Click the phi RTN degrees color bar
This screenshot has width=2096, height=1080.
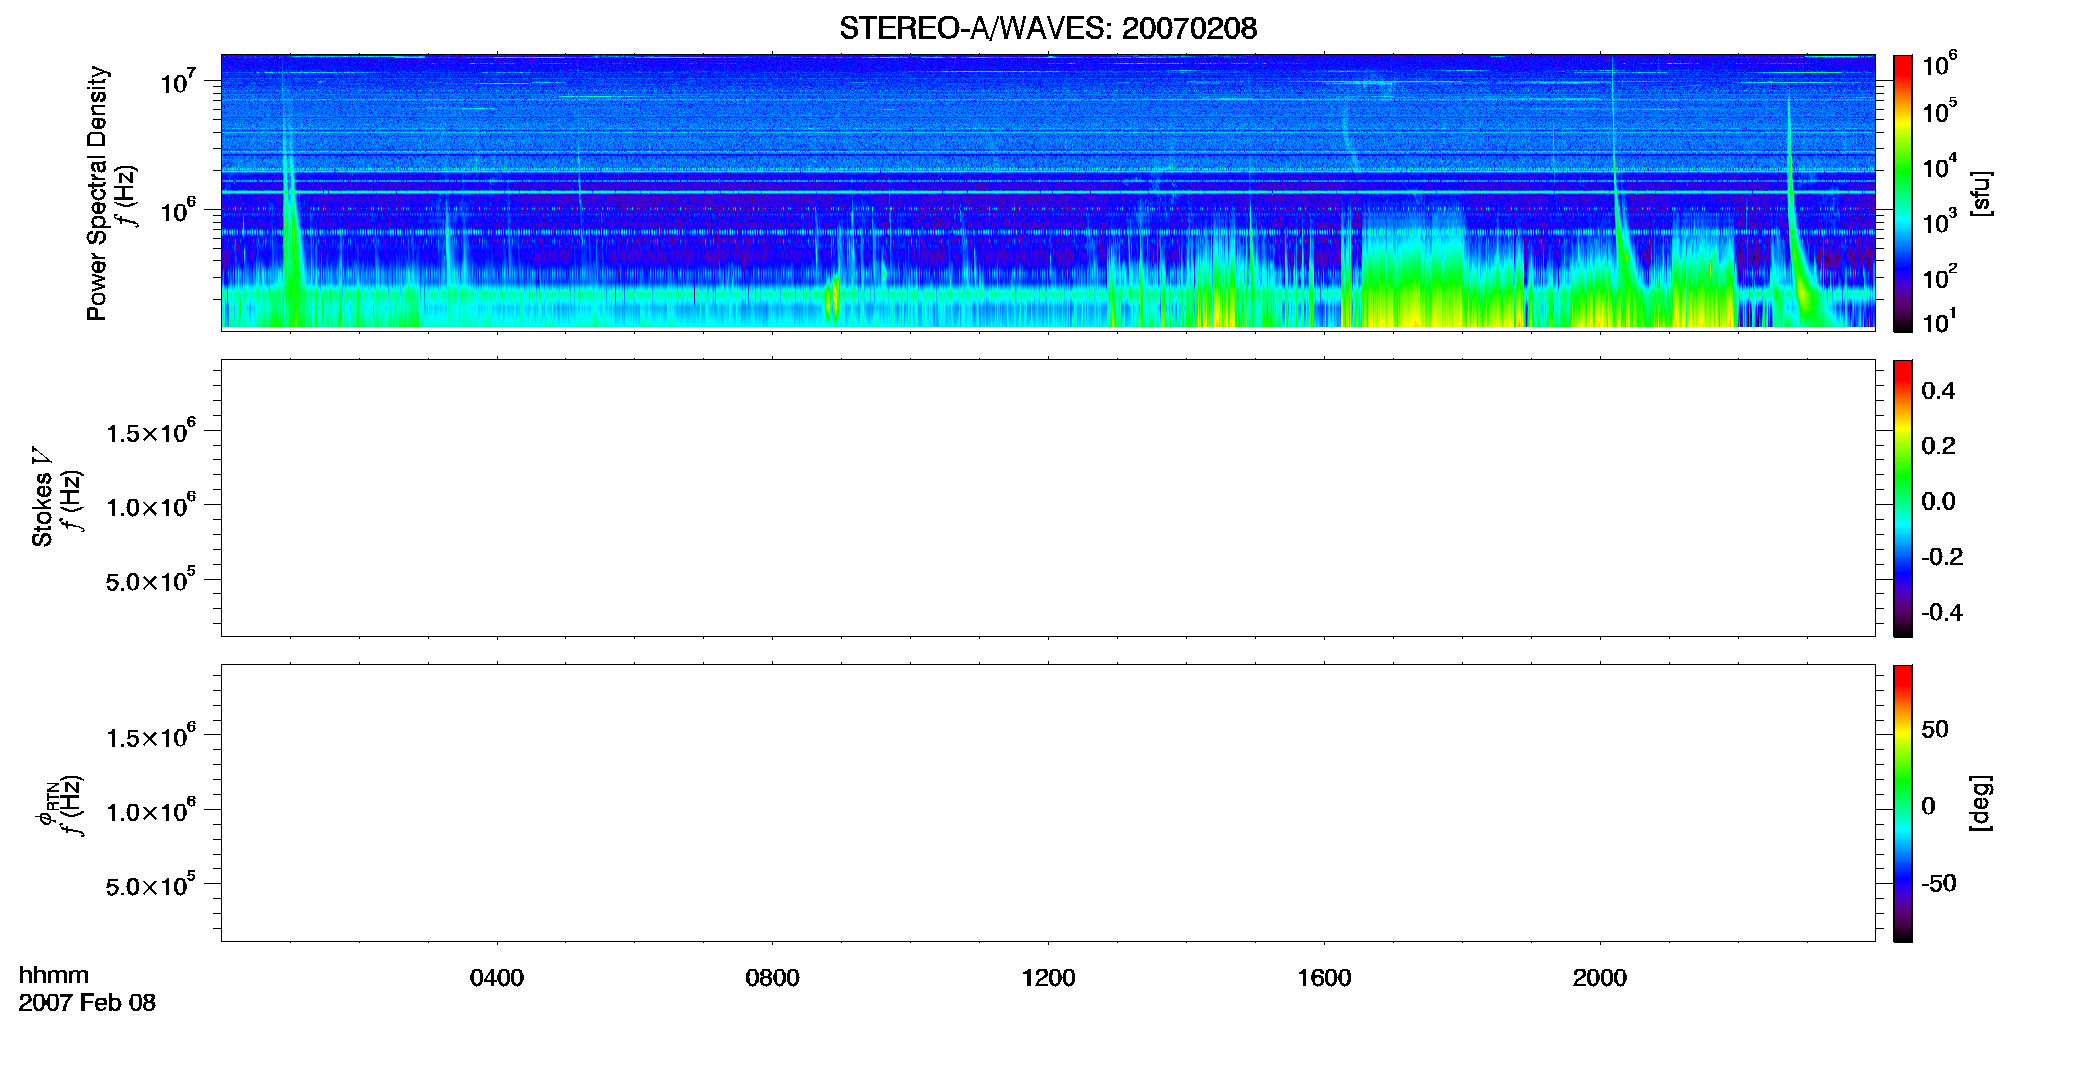(x=1902, y=803)
